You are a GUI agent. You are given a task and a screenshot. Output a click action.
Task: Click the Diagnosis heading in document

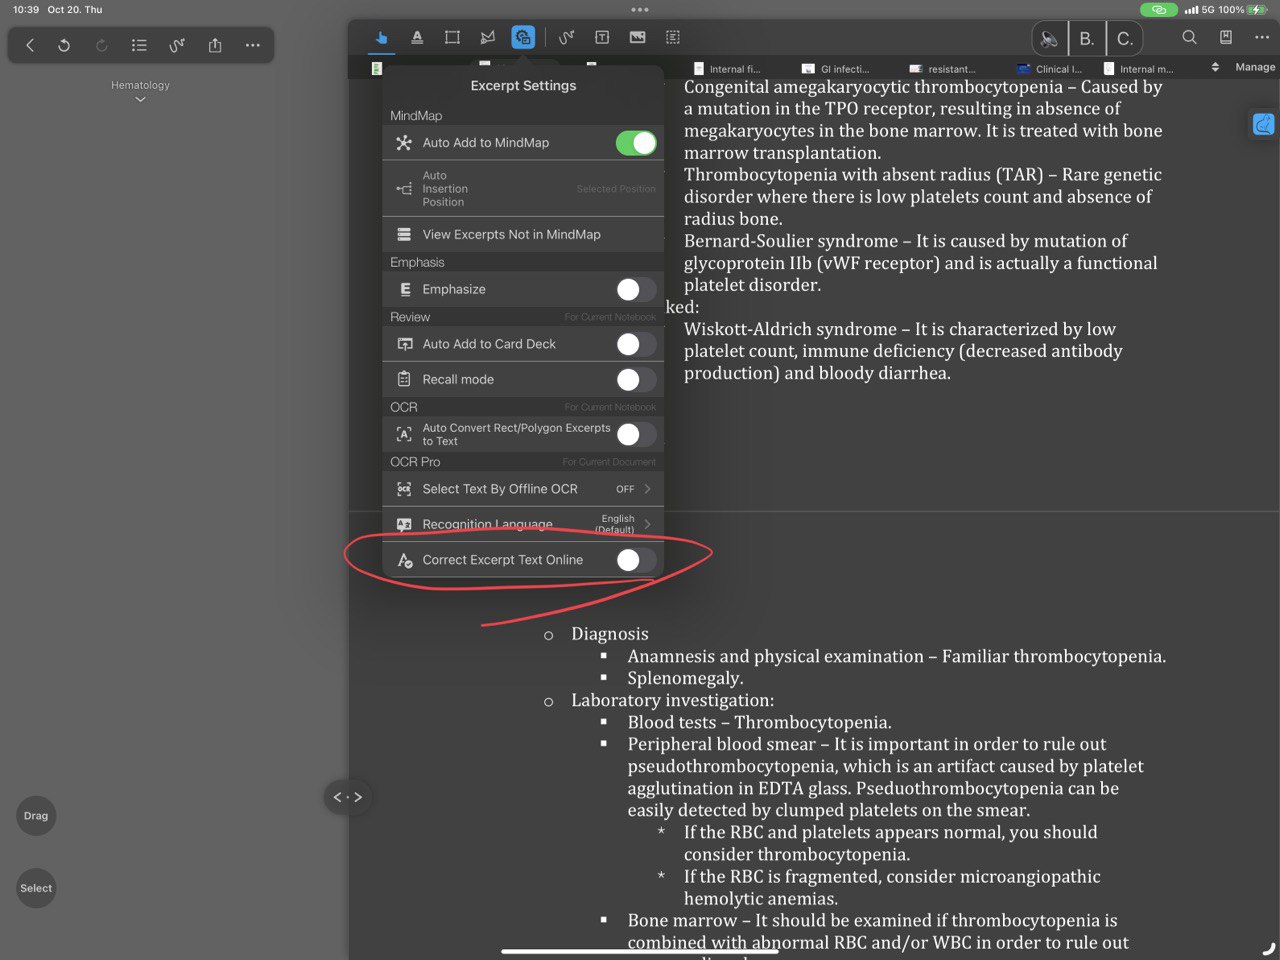(610, 634)
